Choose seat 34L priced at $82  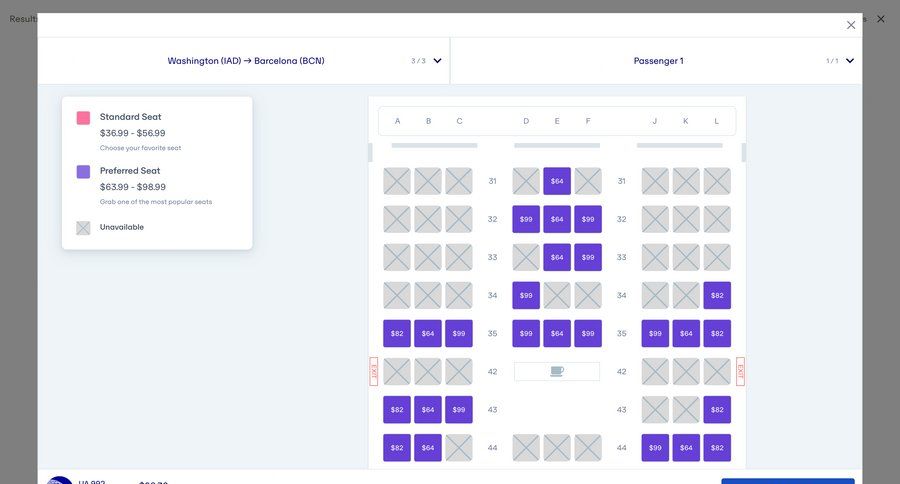click(x=717, y=295)
